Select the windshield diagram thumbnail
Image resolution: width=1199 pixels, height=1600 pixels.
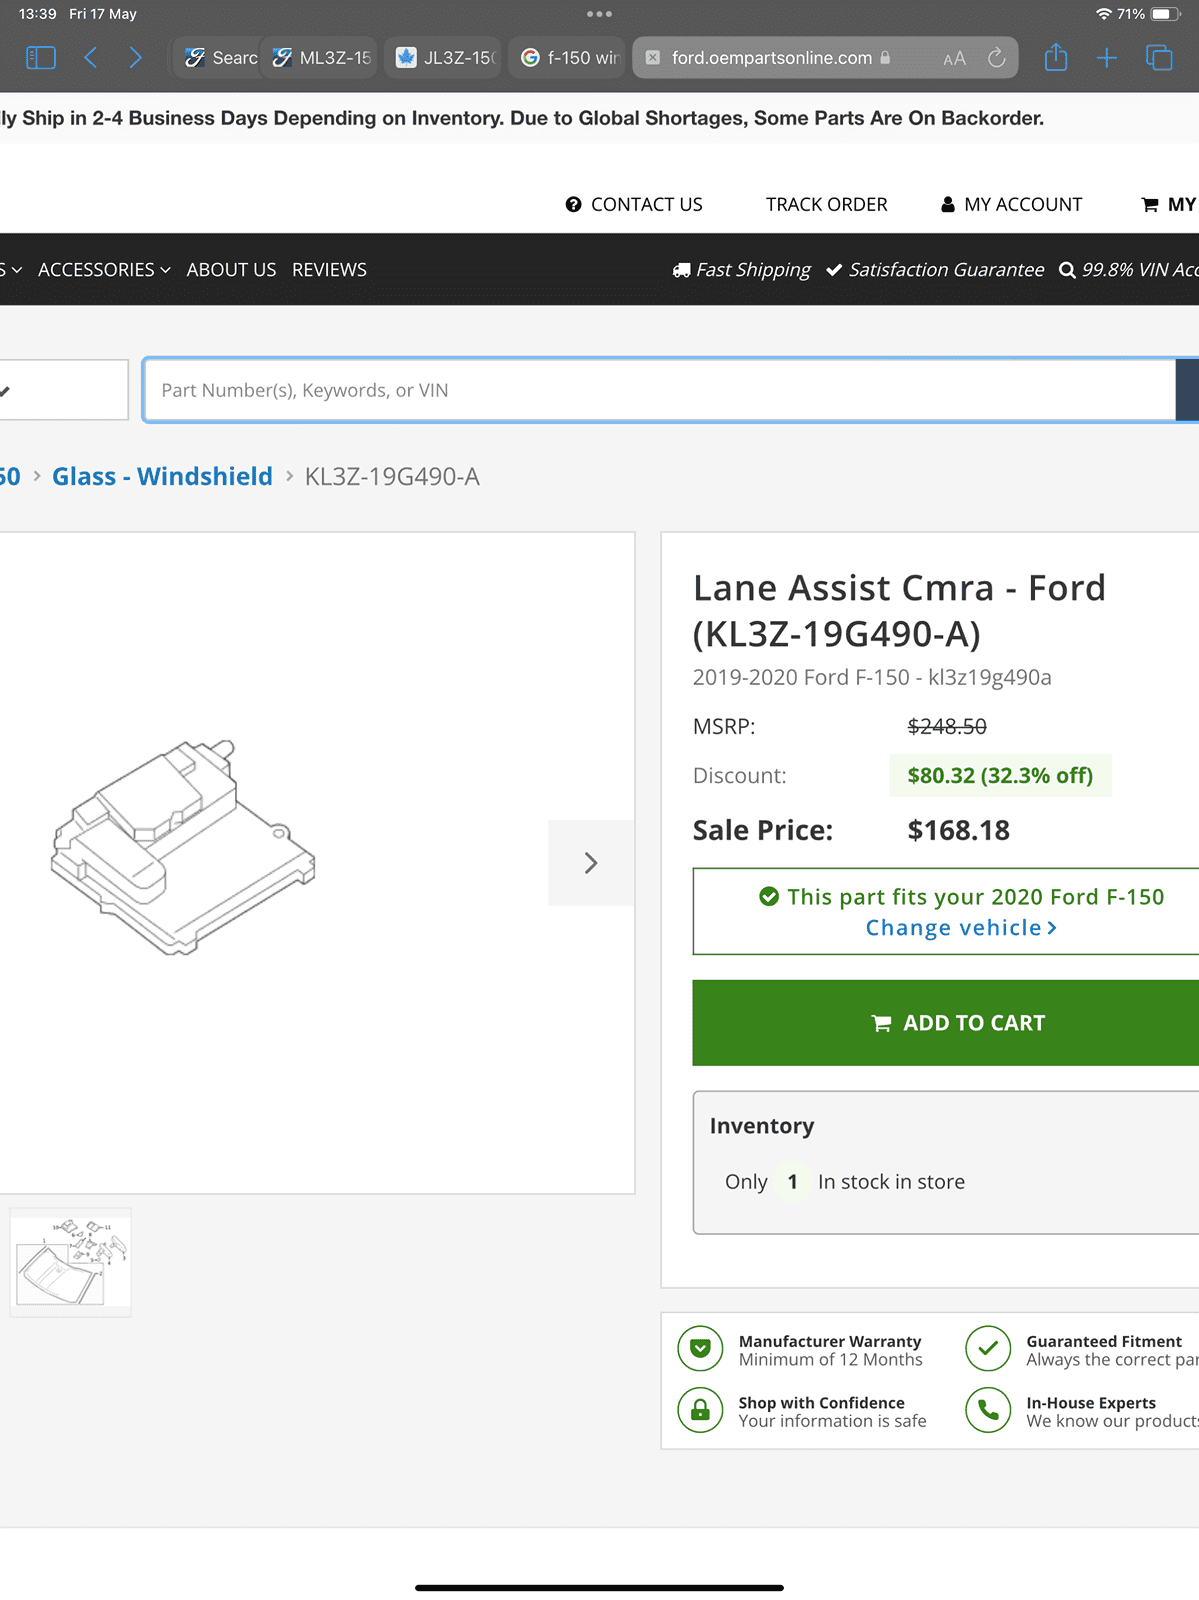point(70,1262)
